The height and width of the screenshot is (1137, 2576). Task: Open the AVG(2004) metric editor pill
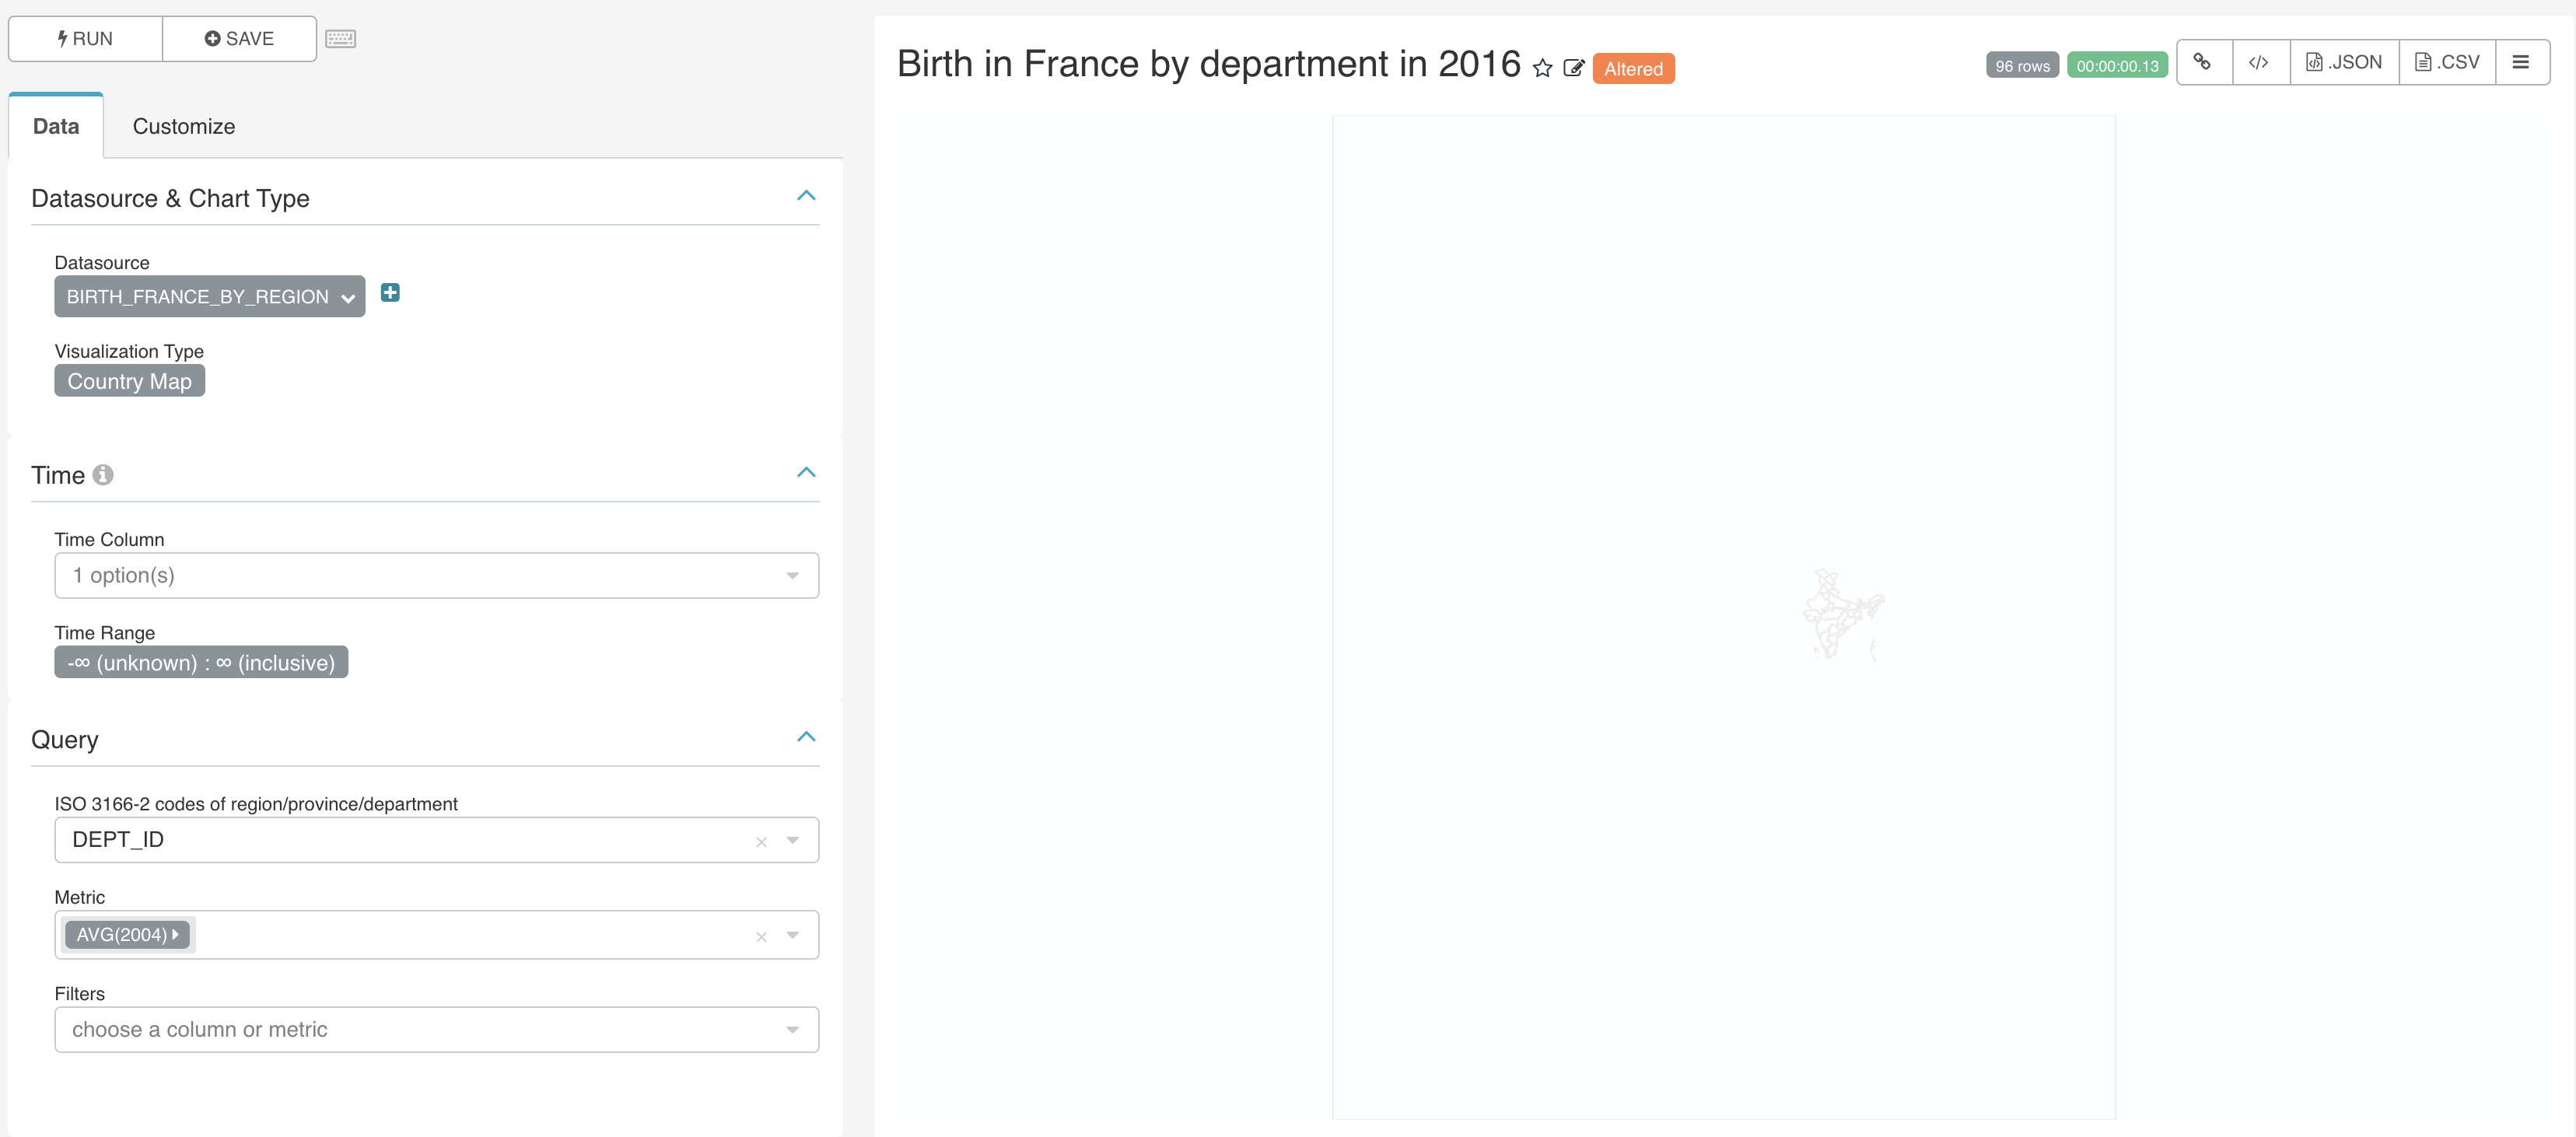[127, 933]
